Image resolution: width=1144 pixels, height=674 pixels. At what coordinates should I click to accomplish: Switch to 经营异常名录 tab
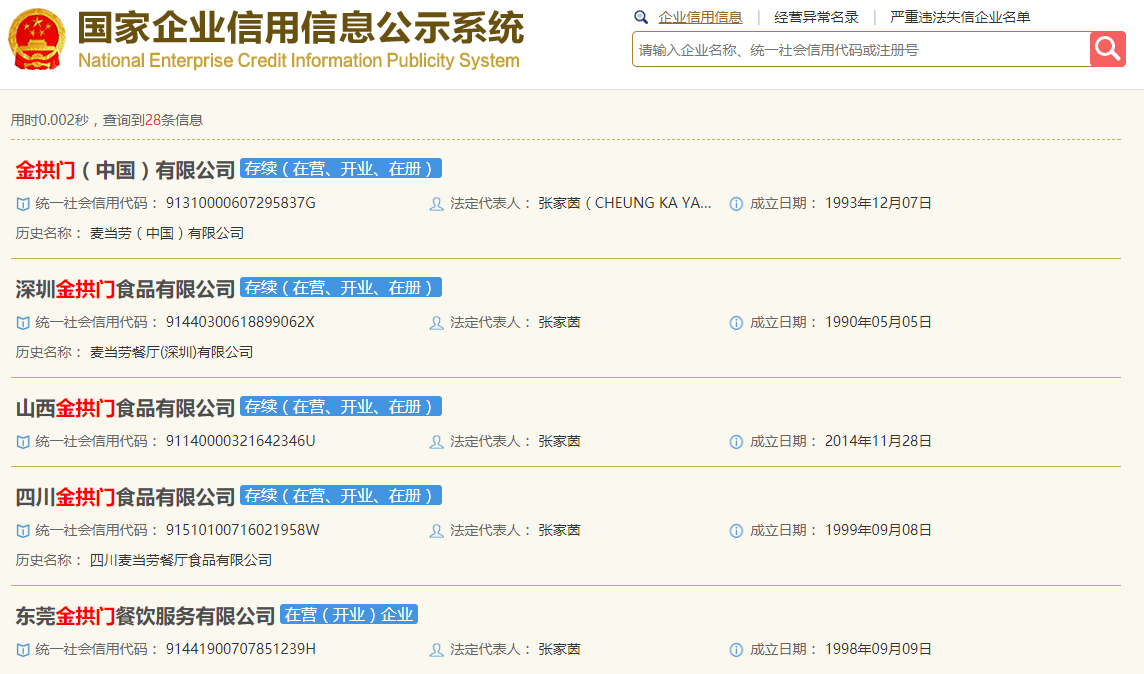point(816,17)
